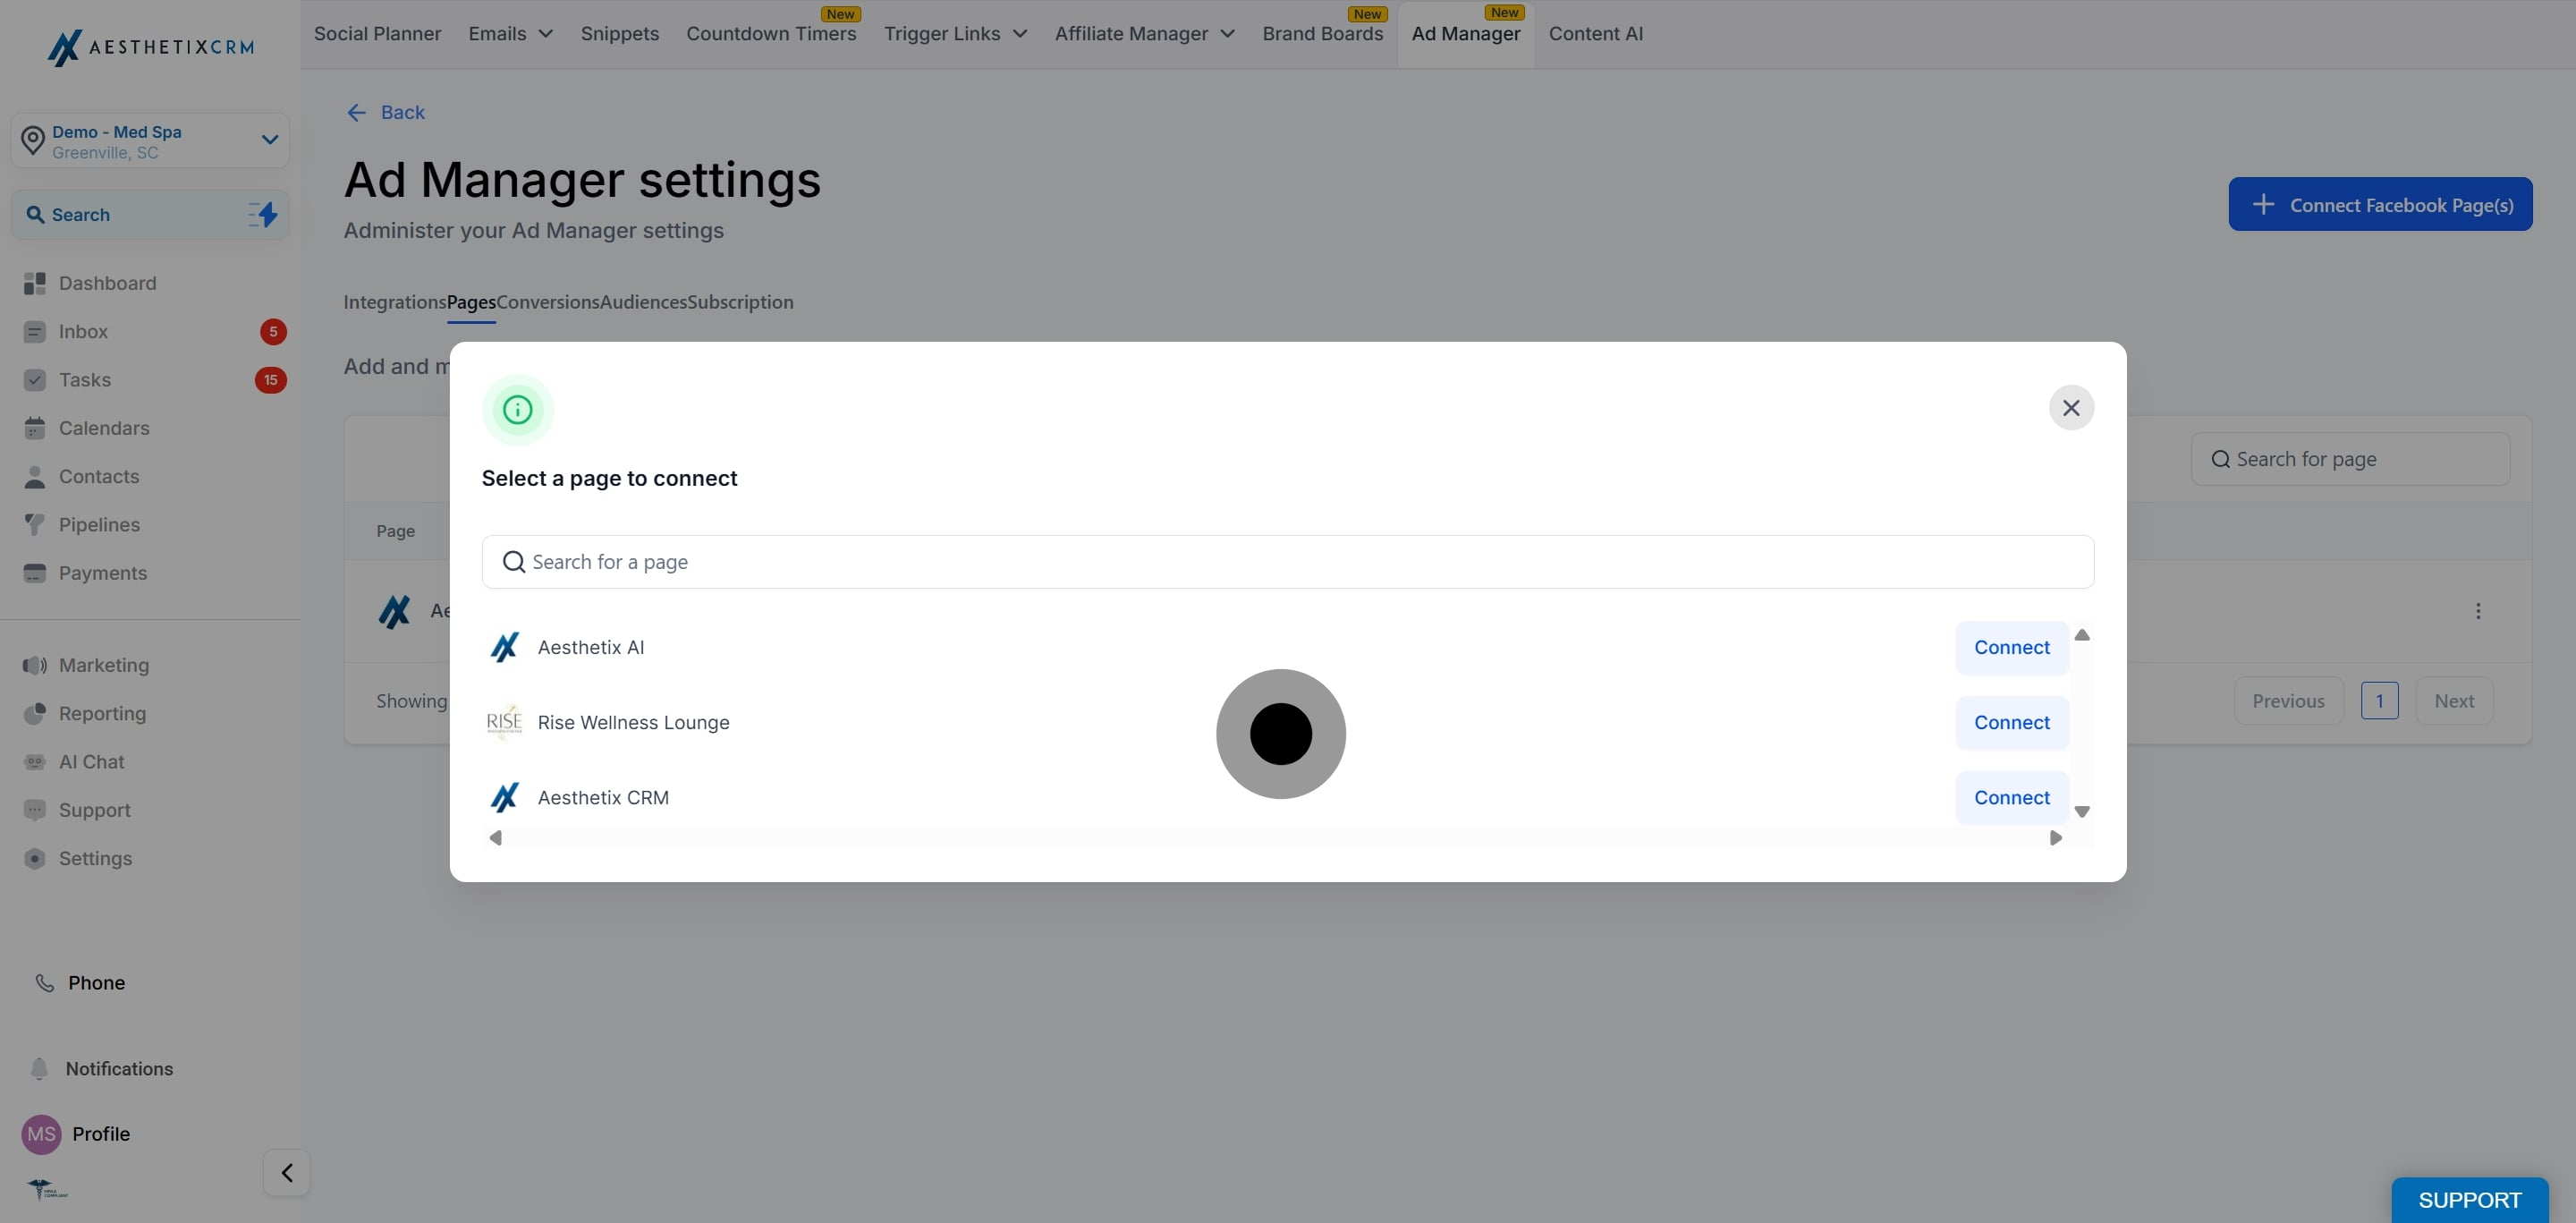Open Reporting in the sidebar

click(x=102, y=714)
